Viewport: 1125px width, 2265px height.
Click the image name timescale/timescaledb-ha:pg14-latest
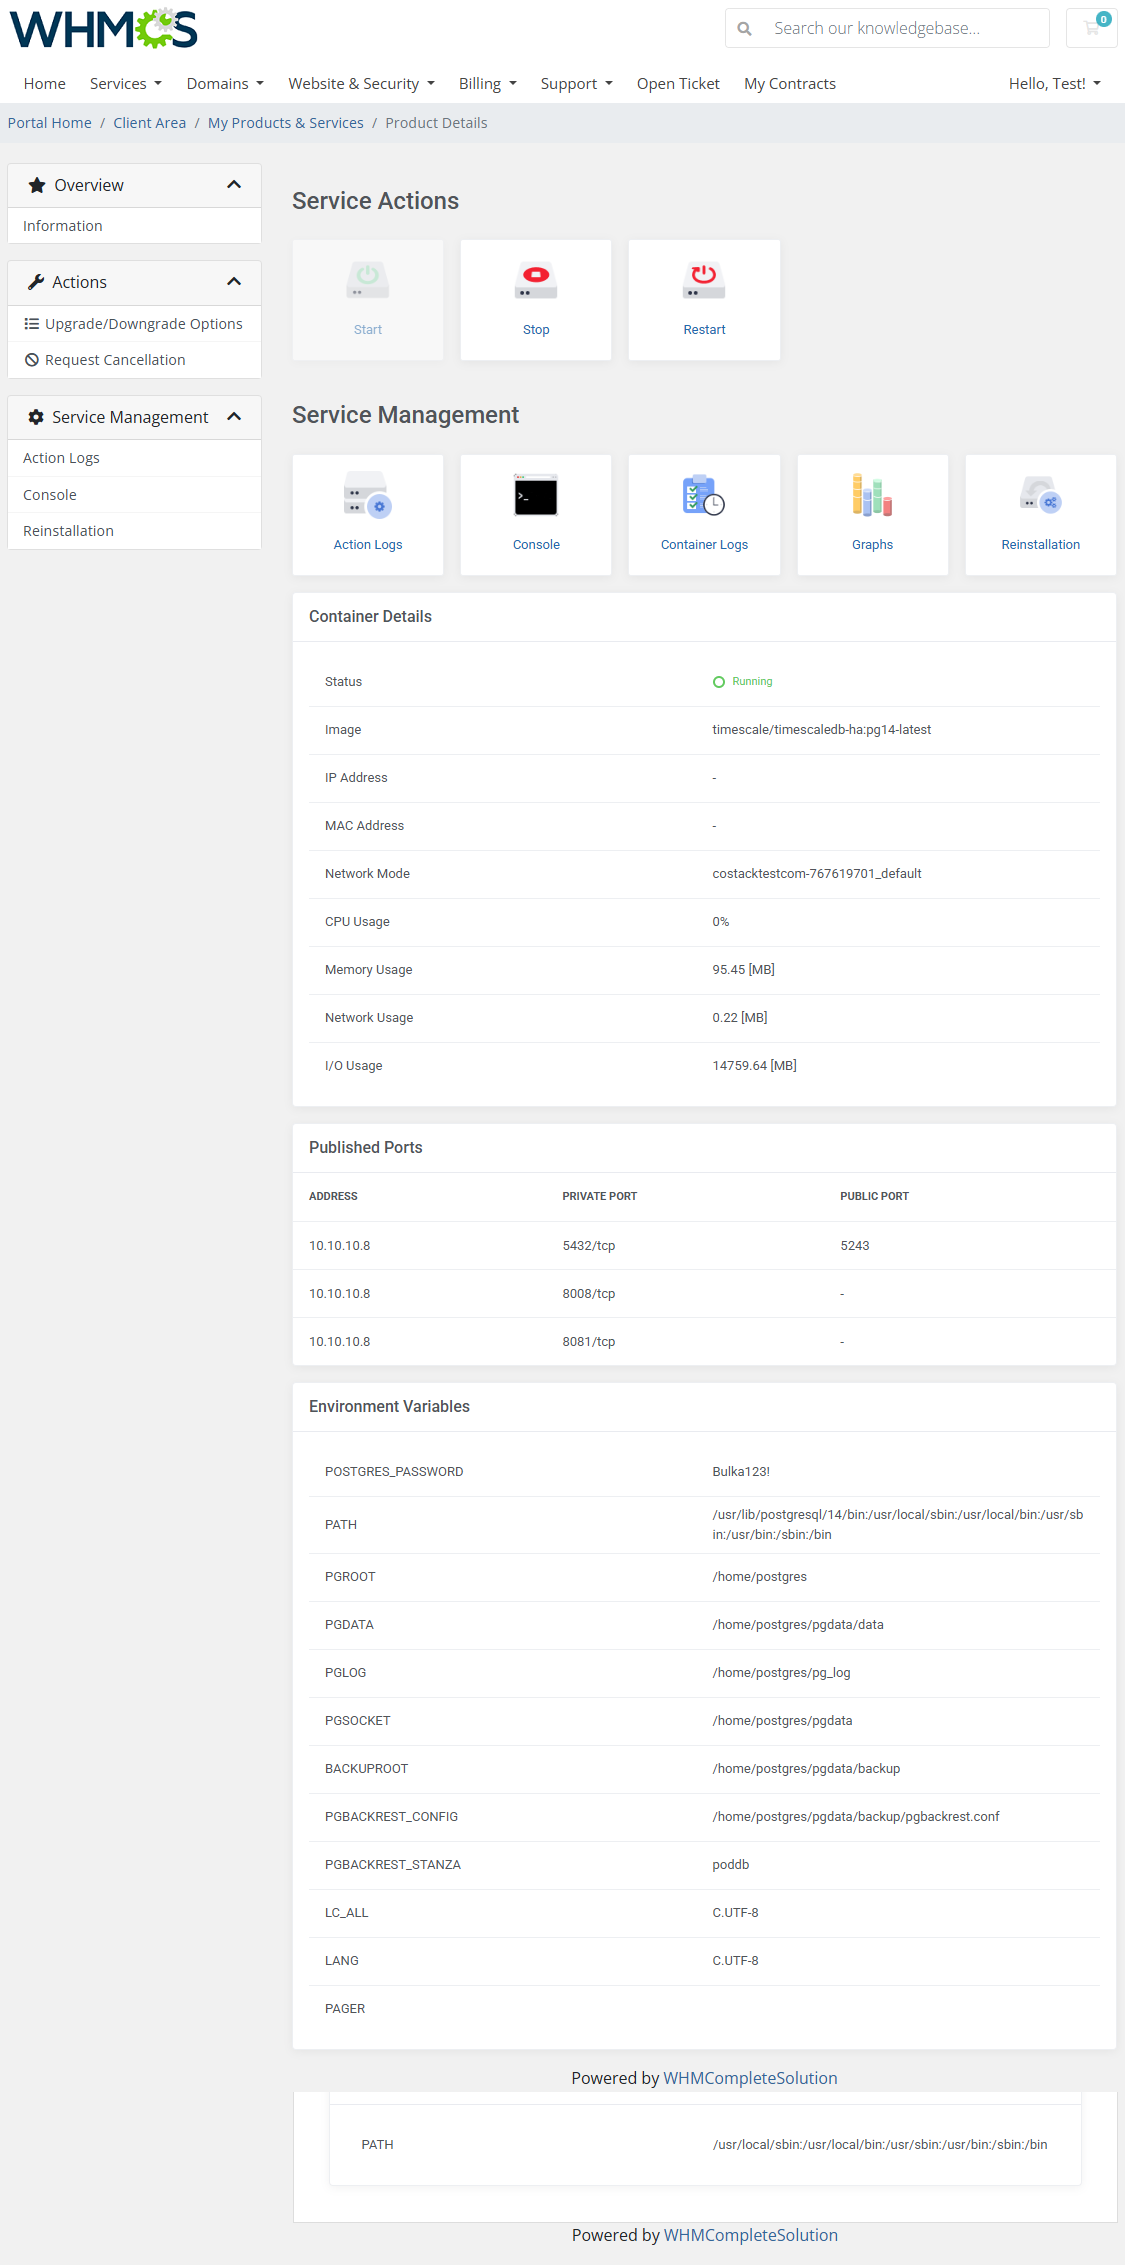point(822,730)
